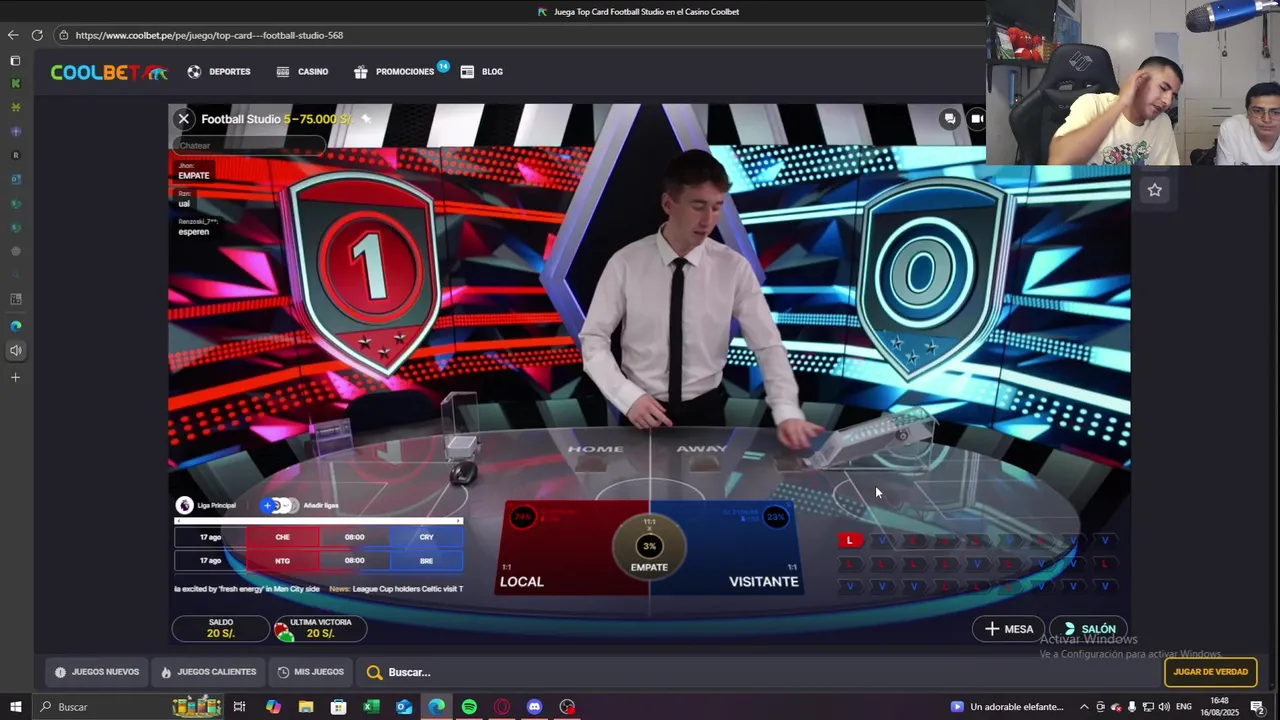Click the red L marker in results grid
1280x720 pixels.
click(x=850, y=541)
